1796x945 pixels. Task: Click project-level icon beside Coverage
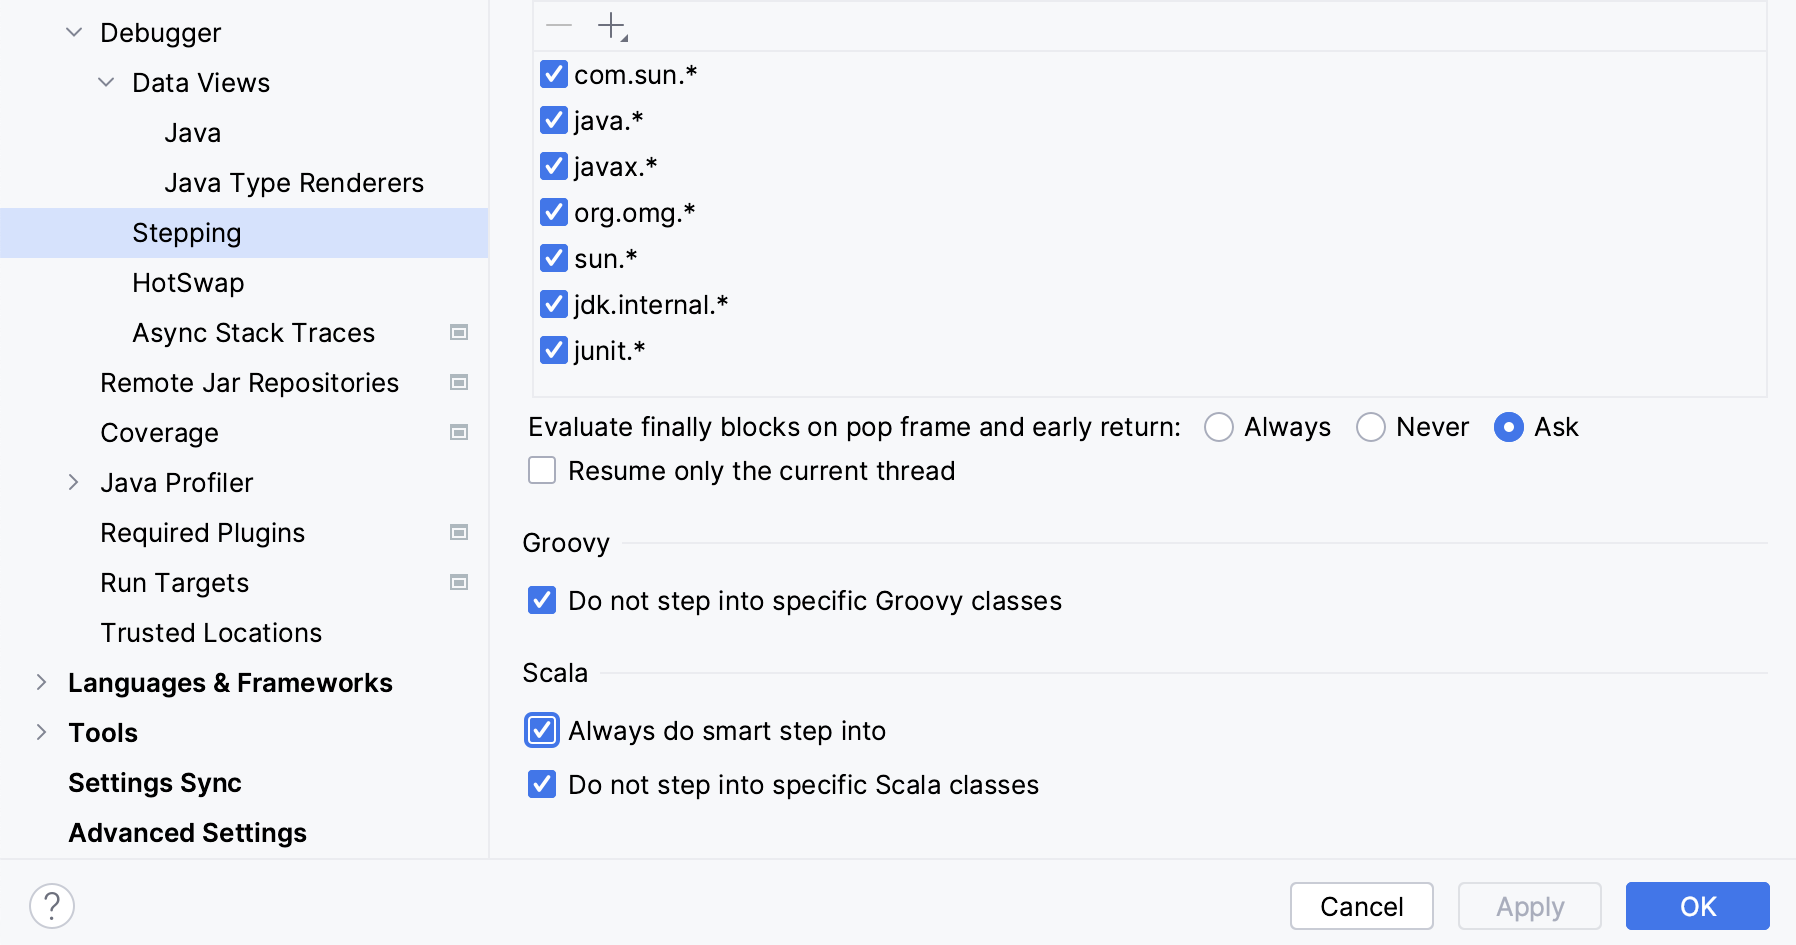coord(459,433)
